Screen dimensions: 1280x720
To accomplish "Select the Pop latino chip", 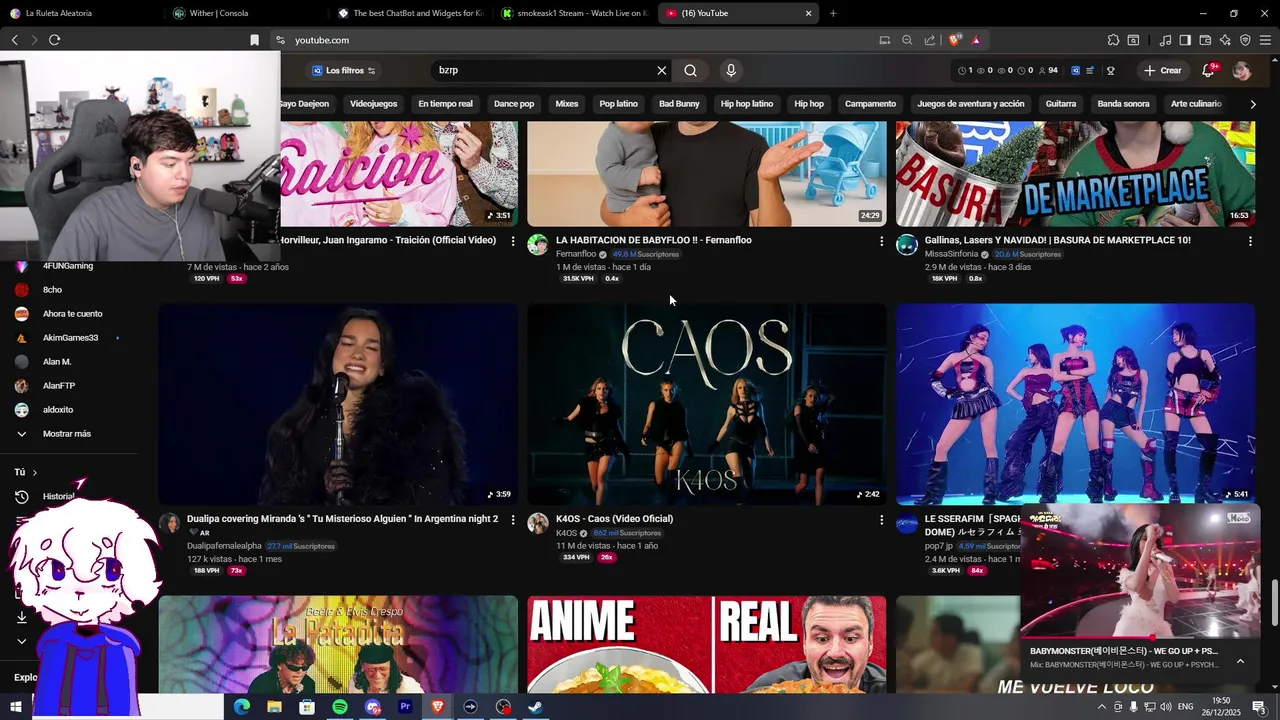I will (x=618, y=104).
